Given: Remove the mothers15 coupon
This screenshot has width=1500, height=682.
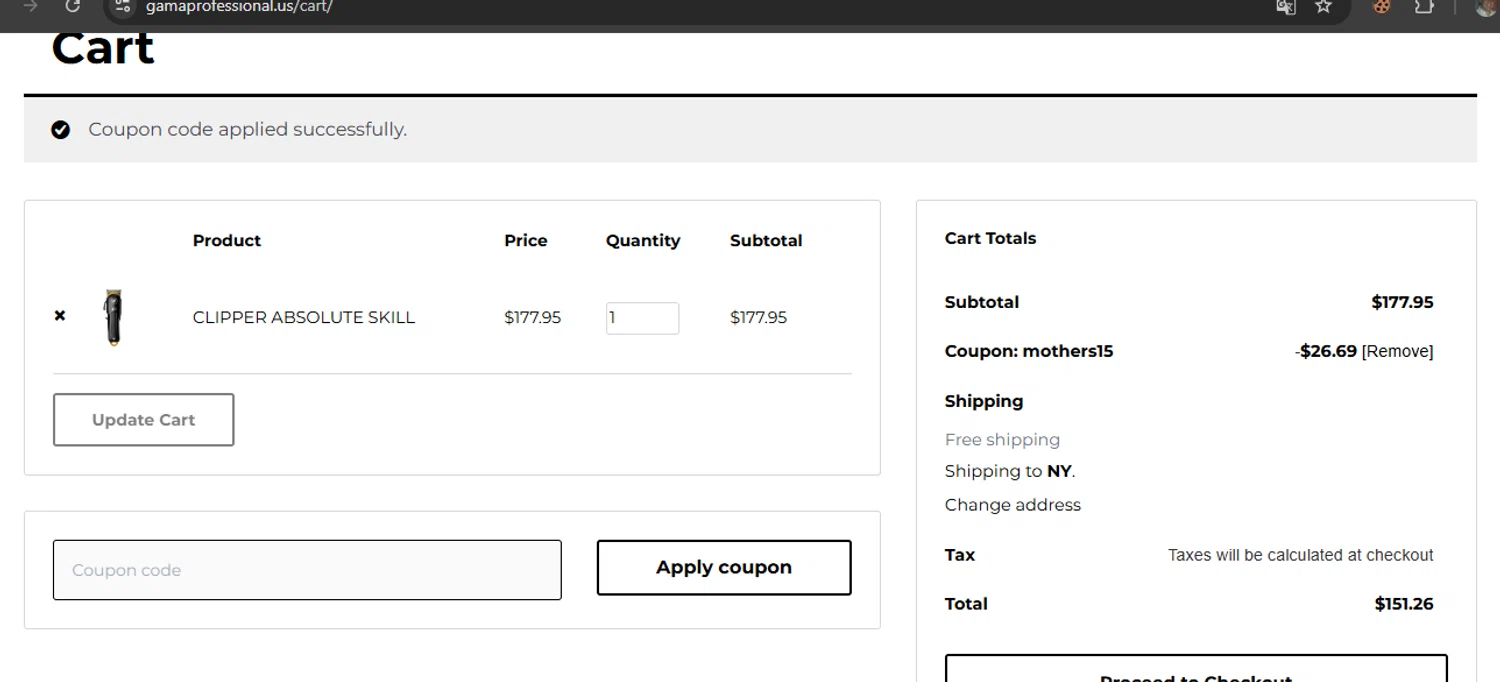Looking at the screenshot, I should [1397, 352].
